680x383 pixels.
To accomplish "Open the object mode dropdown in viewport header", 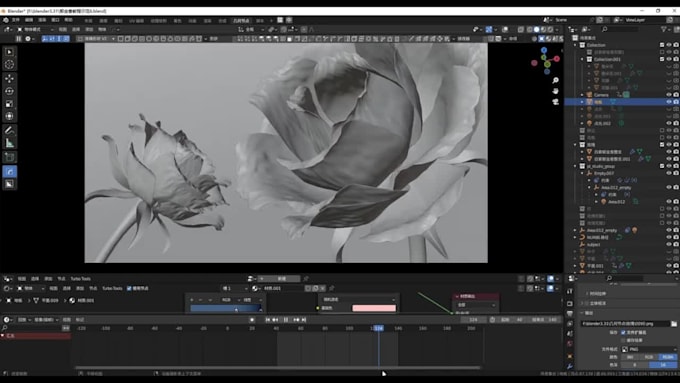I will pos(35,29).
